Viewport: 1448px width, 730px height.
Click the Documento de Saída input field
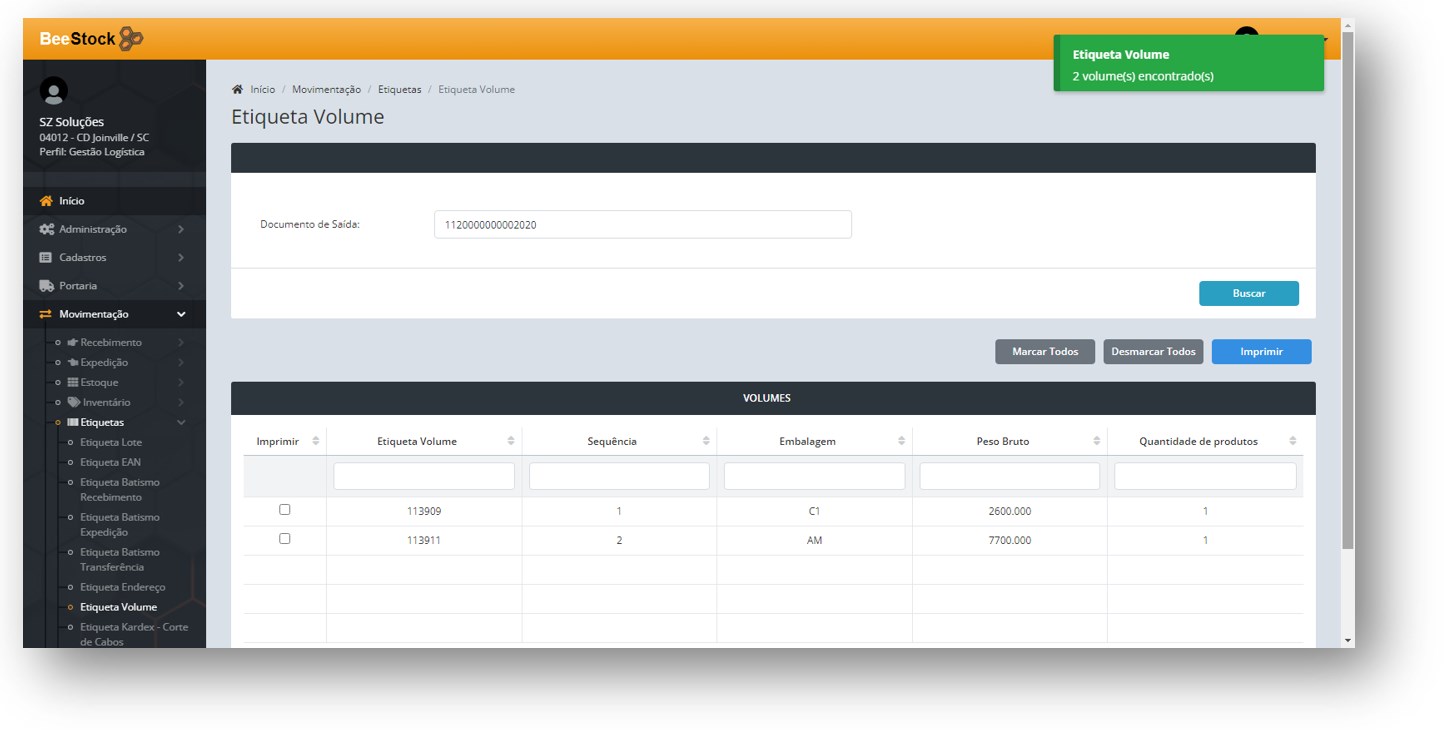pos(642,225)
